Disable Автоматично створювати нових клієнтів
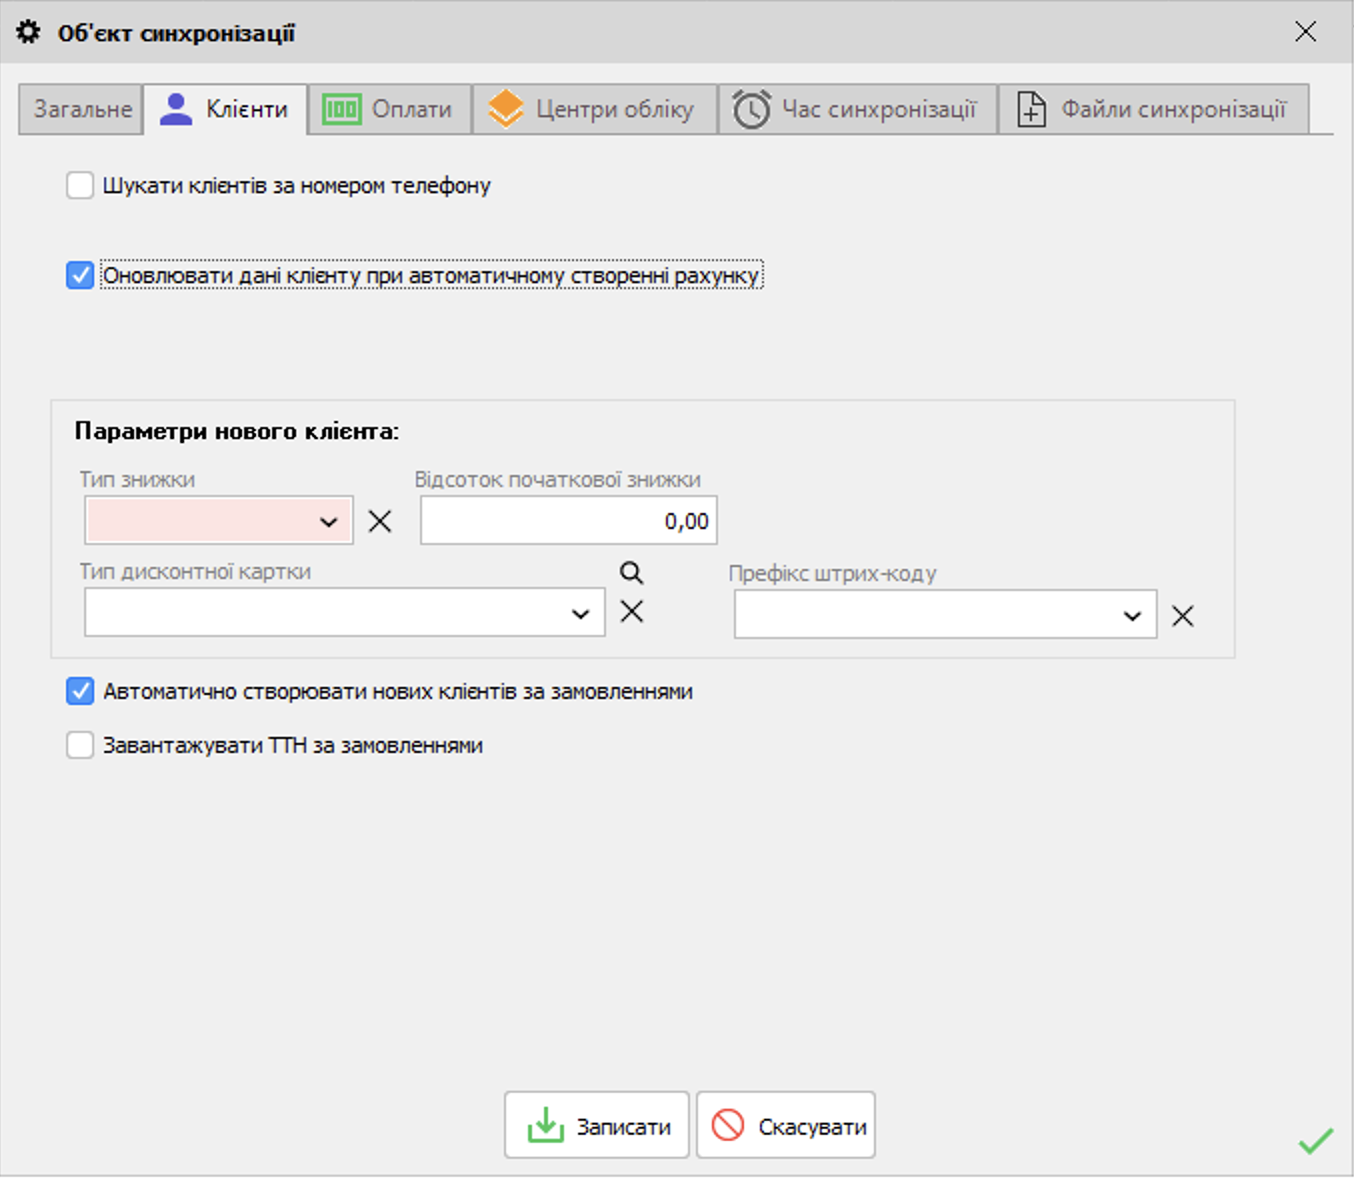This screenshot has width=1354, height=1178. [80, 691]
